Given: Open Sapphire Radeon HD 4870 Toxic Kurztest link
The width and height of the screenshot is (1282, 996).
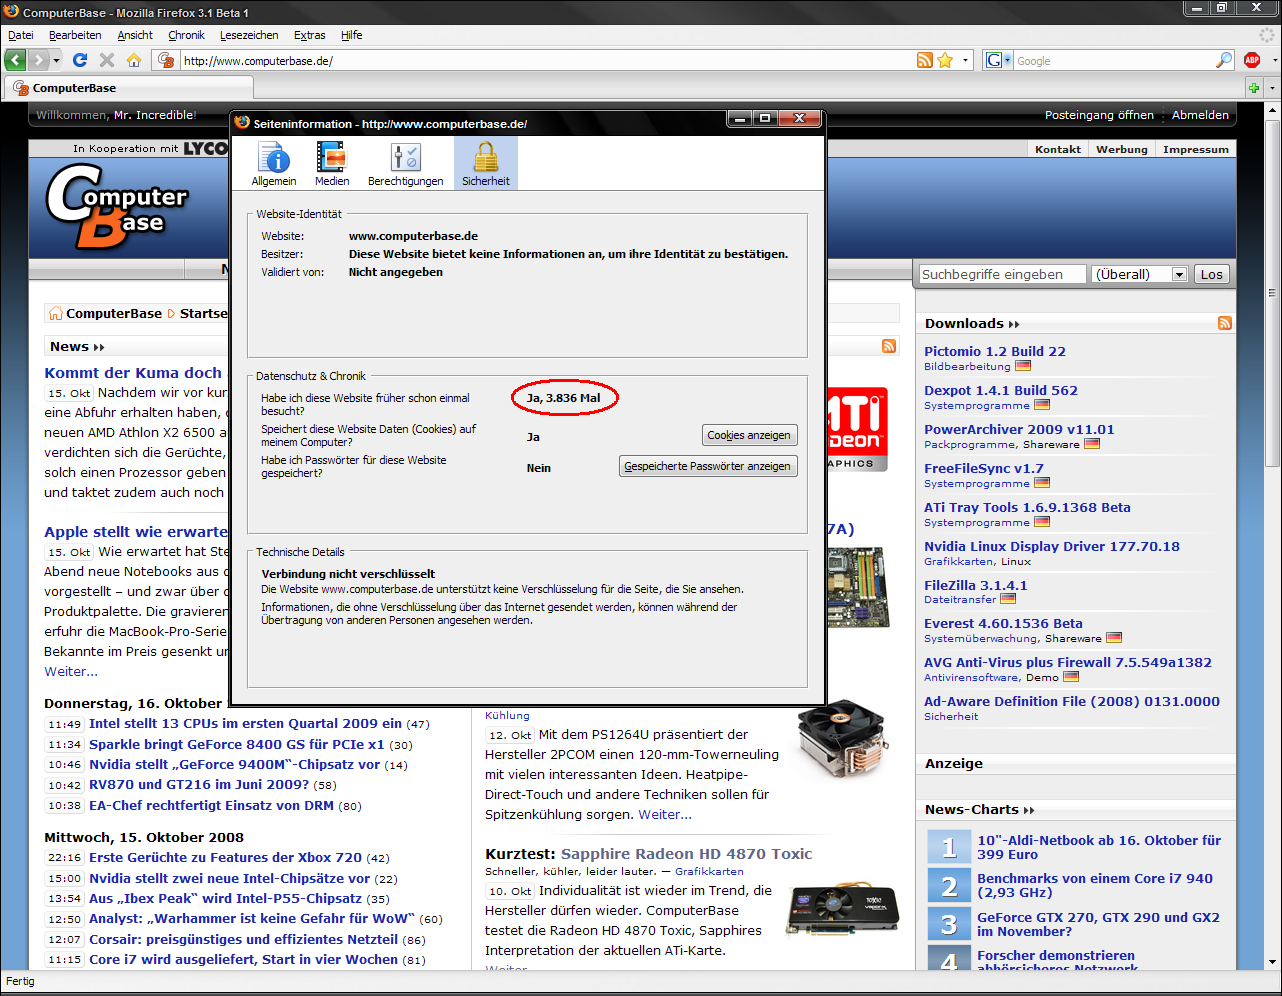Looking at the screenshot, I should 687,853.
